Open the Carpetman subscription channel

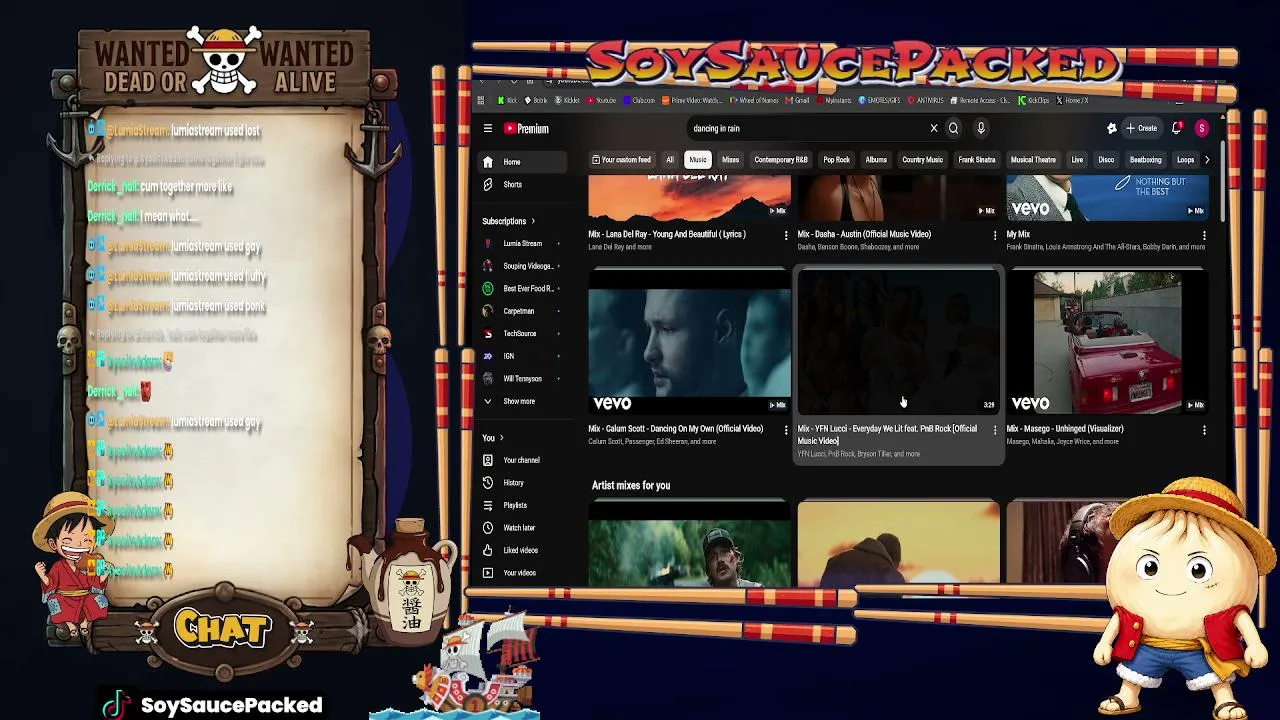tap(520, 311)
